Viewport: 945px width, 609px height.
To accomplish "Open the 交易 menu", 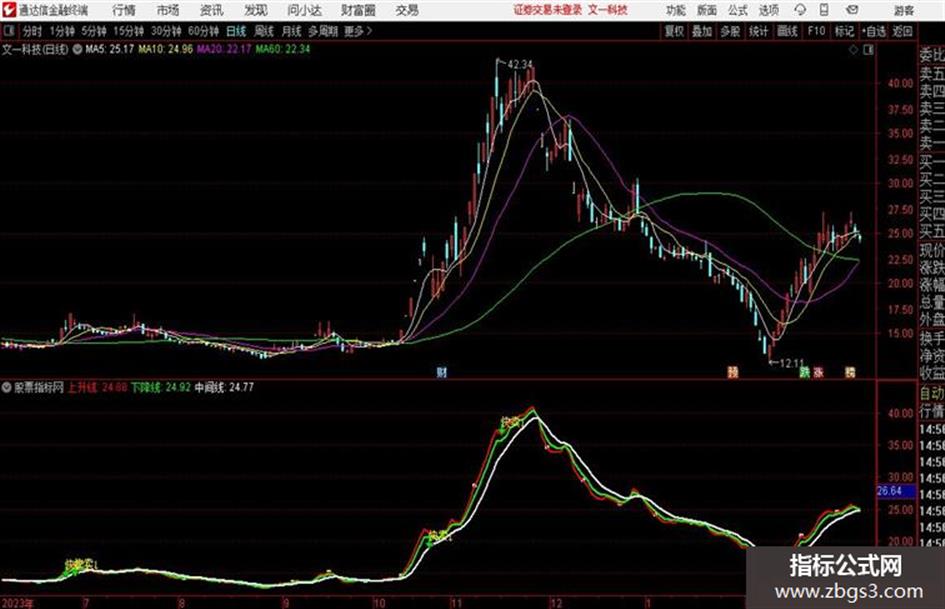I will click(407, 10).
